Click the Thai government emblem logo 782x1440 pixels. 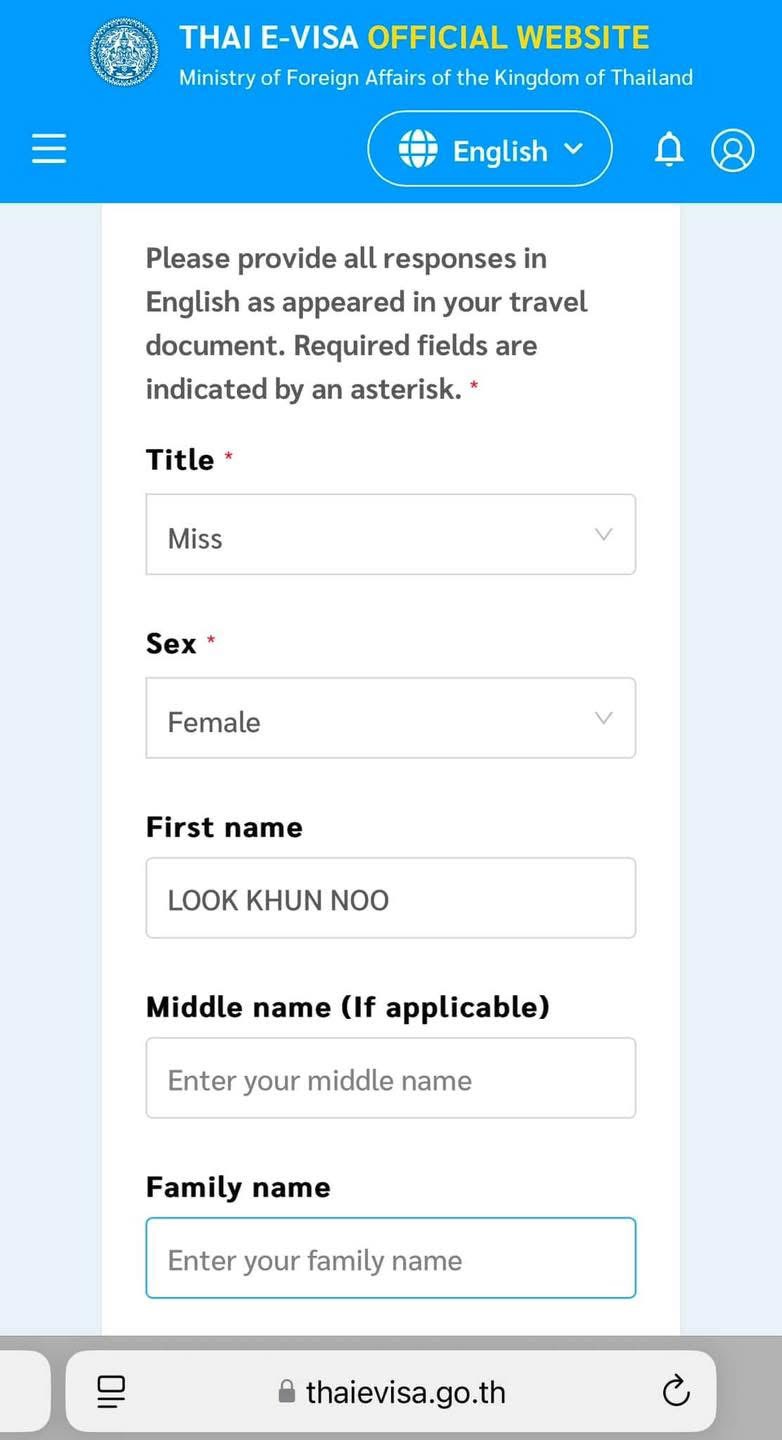click(x=125, y=51)
